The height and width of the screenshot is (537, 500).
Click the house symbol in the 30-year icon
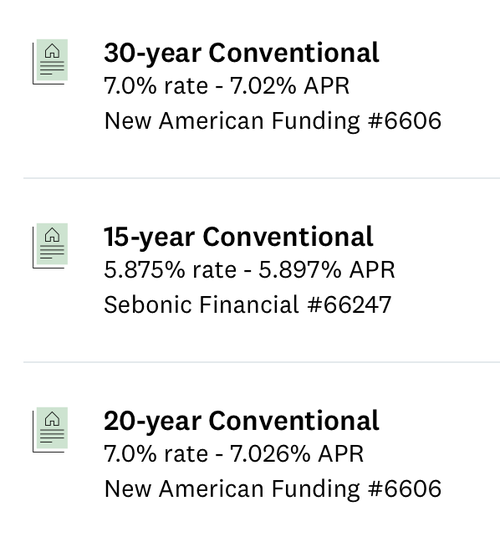click(x=52, y=51)
